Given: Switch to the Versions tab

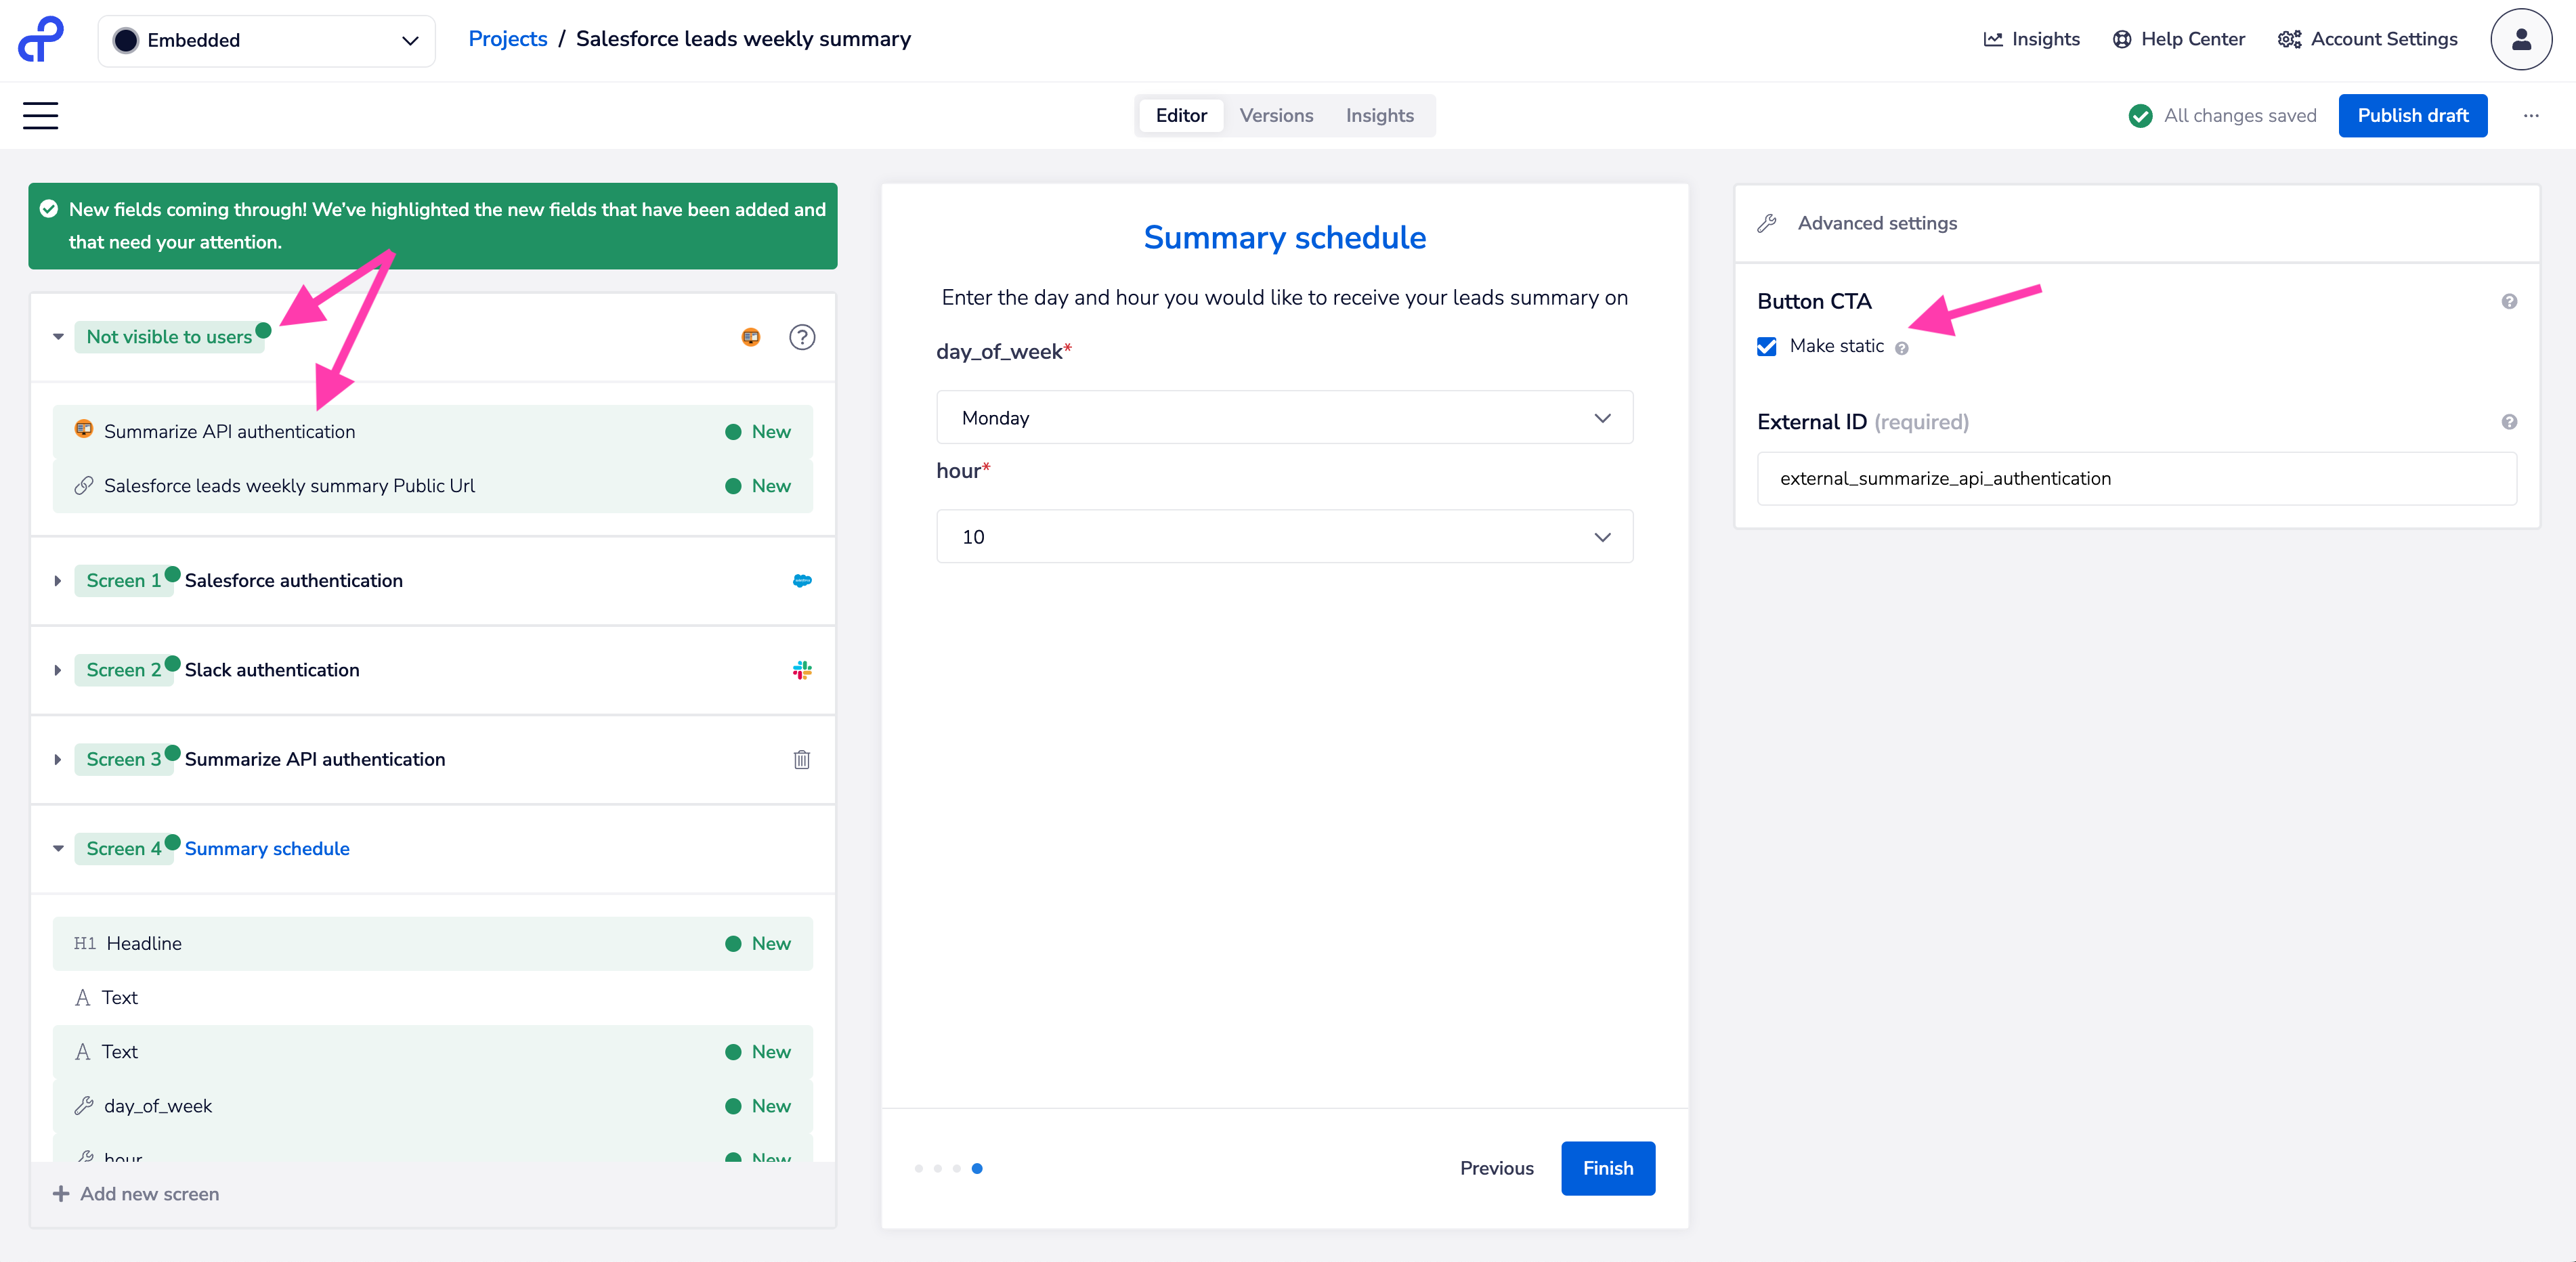Looking at the screenshot, I should click(x=1275, y=116).
